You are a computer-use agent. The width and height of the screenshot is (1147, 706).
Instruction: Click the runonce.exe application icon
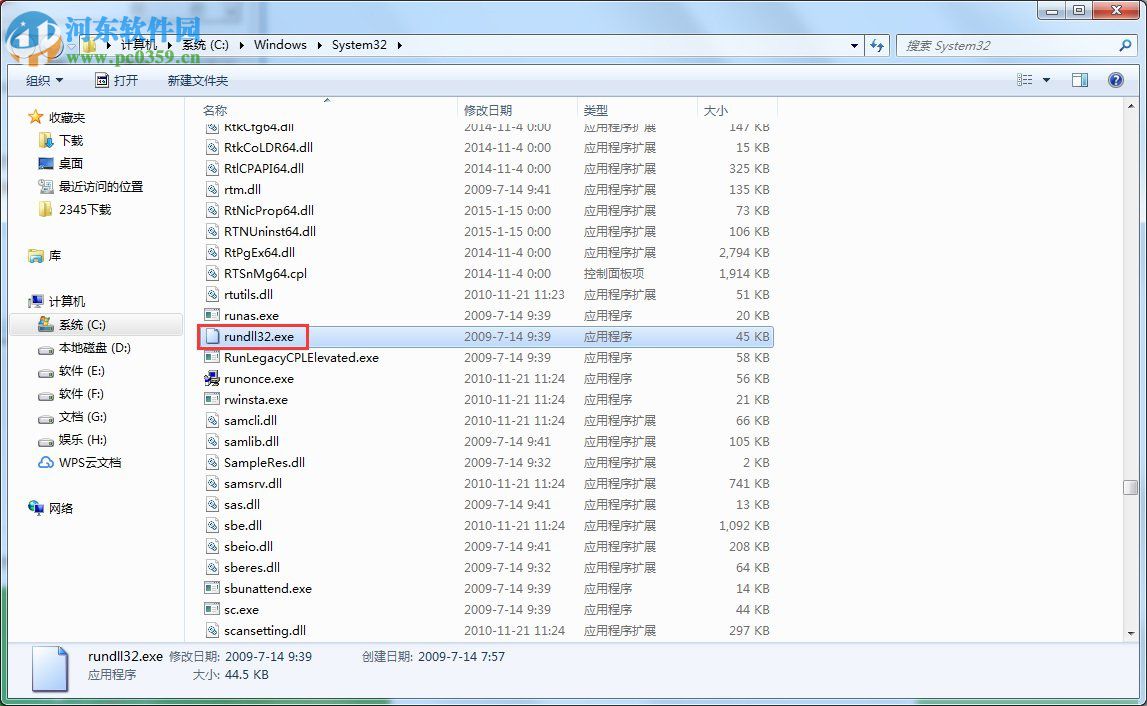click(x=212, y=379)
